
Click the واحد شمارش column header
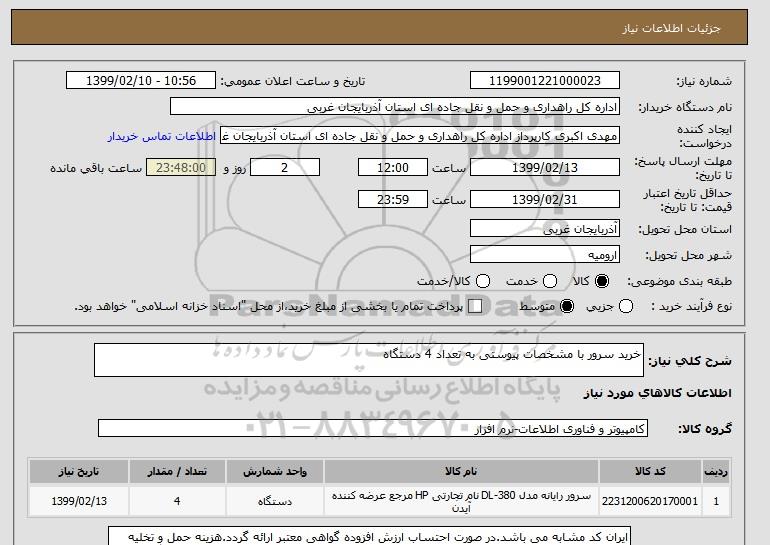[275, 471]
